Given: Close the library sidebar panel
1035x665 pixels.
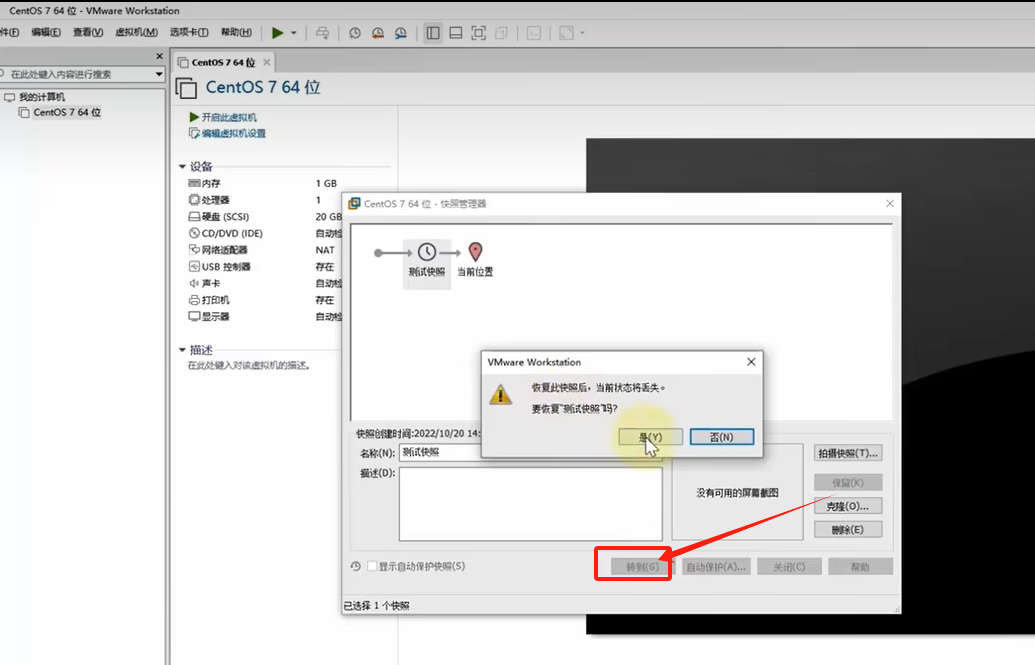Looking at the screenshot, I should tap(159, 56).
